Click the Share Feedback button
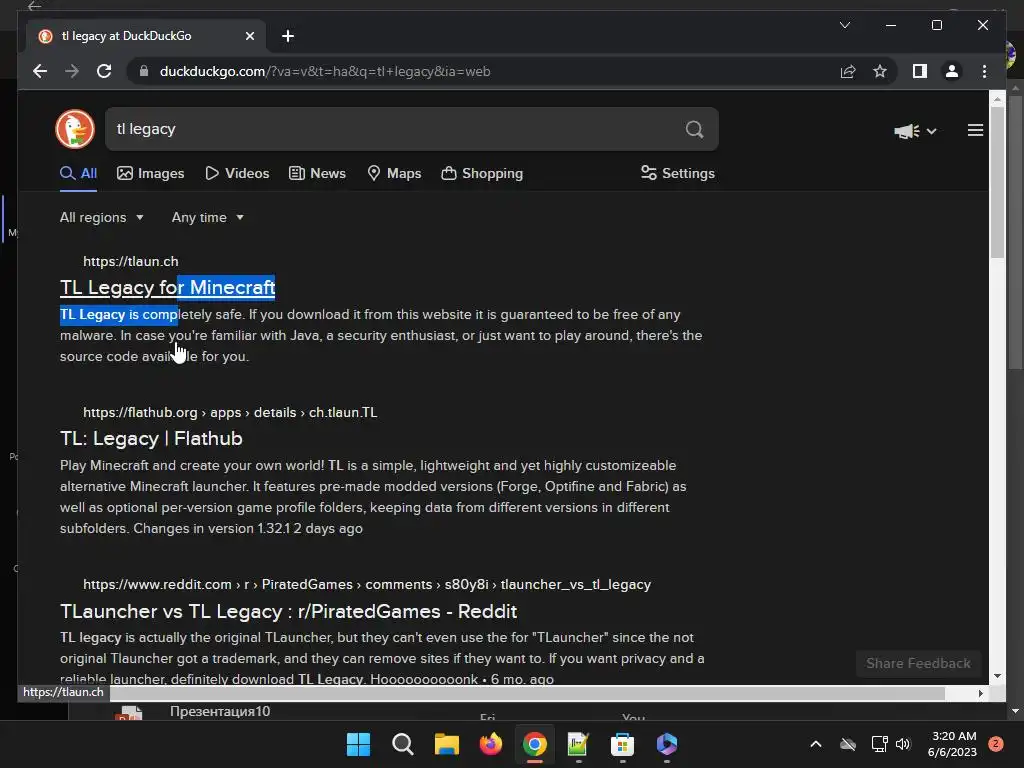 tap(918, 664)
